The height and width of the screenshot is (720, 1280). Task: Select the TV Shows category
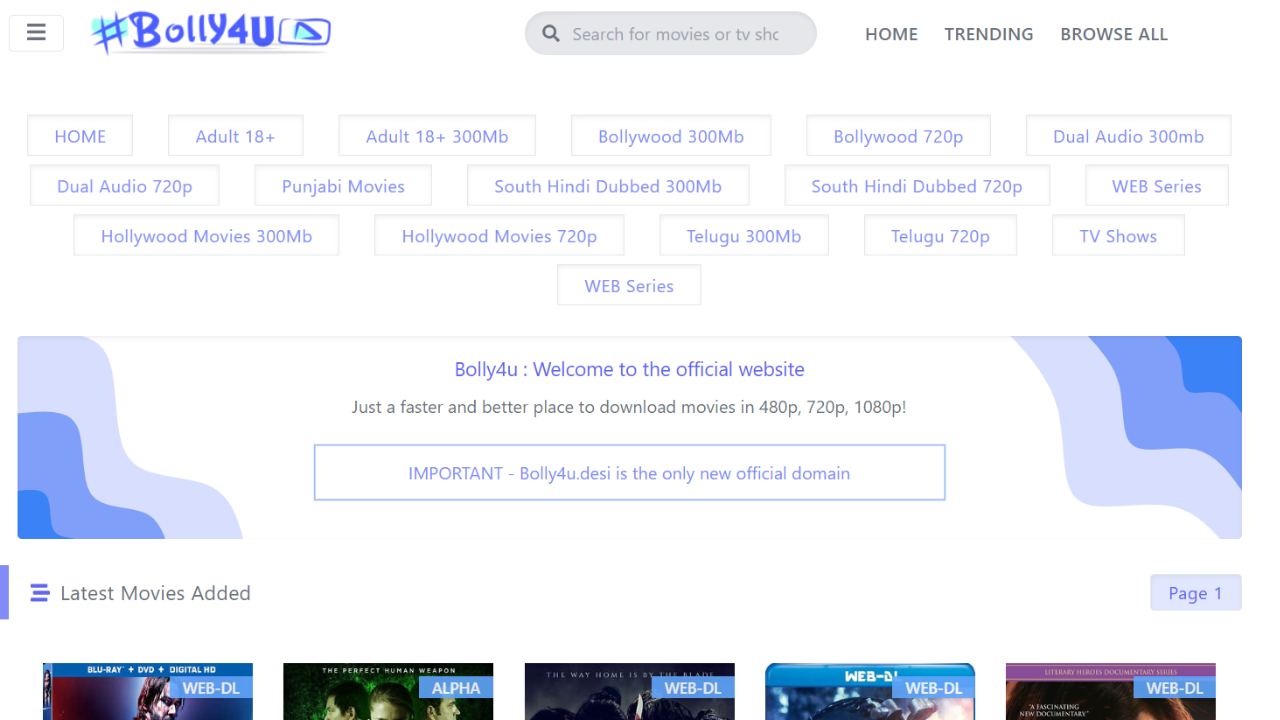(1118, 236)
